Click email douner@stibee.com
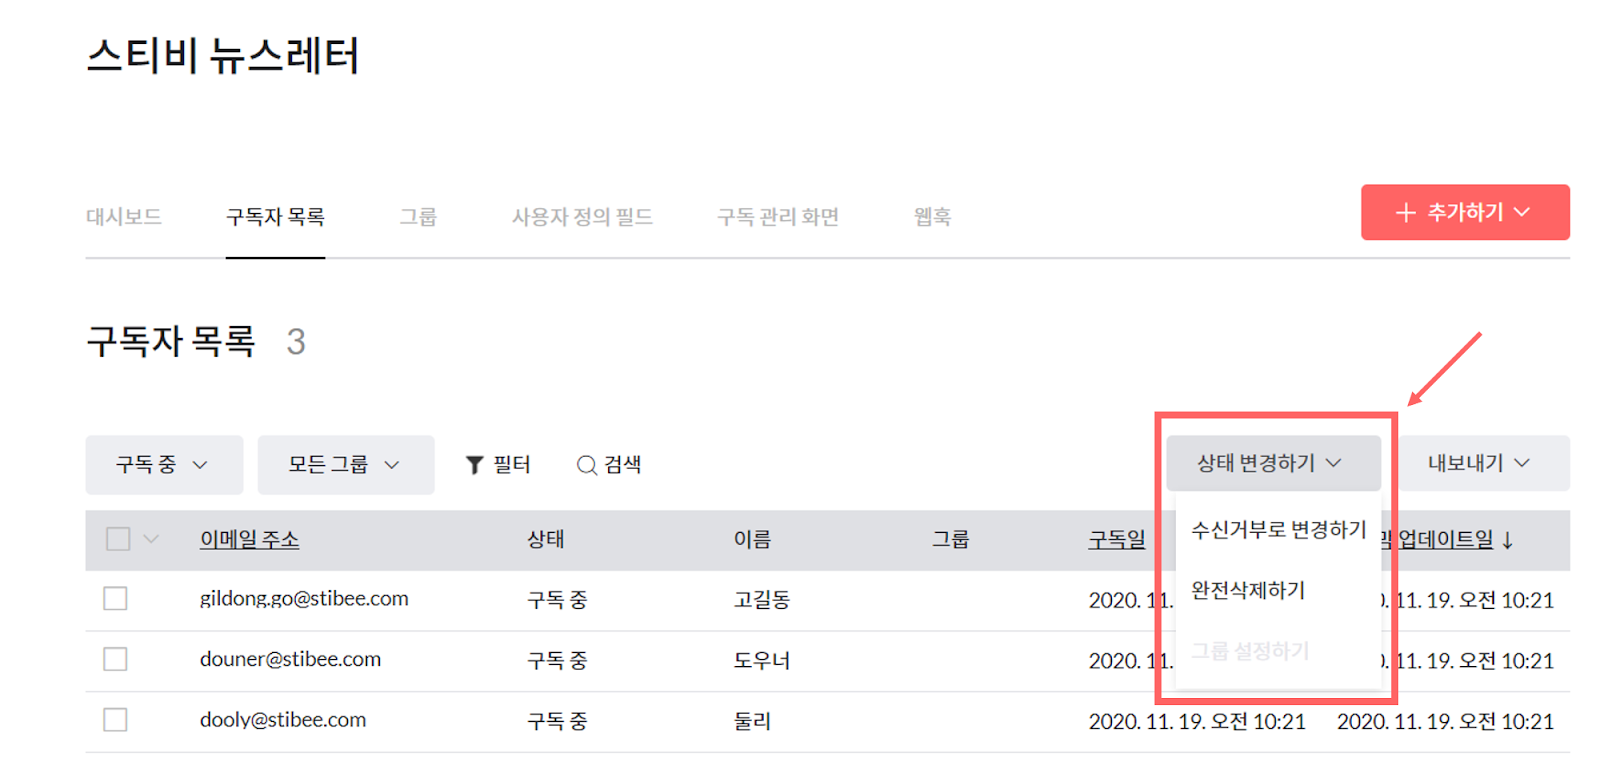 (290, 660)
